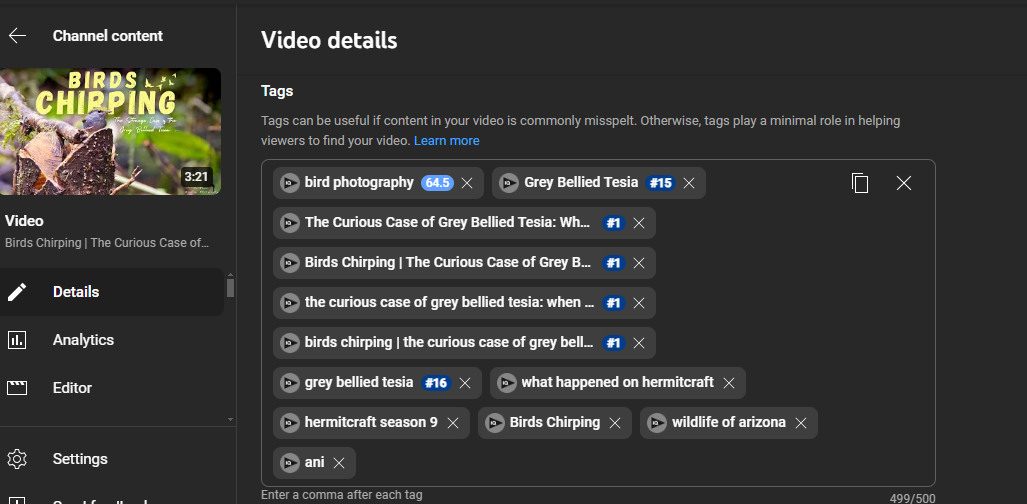
Task: Remove the 'Birds Chirping' tag
Action: pyautogui.click(x=615, y=423)
